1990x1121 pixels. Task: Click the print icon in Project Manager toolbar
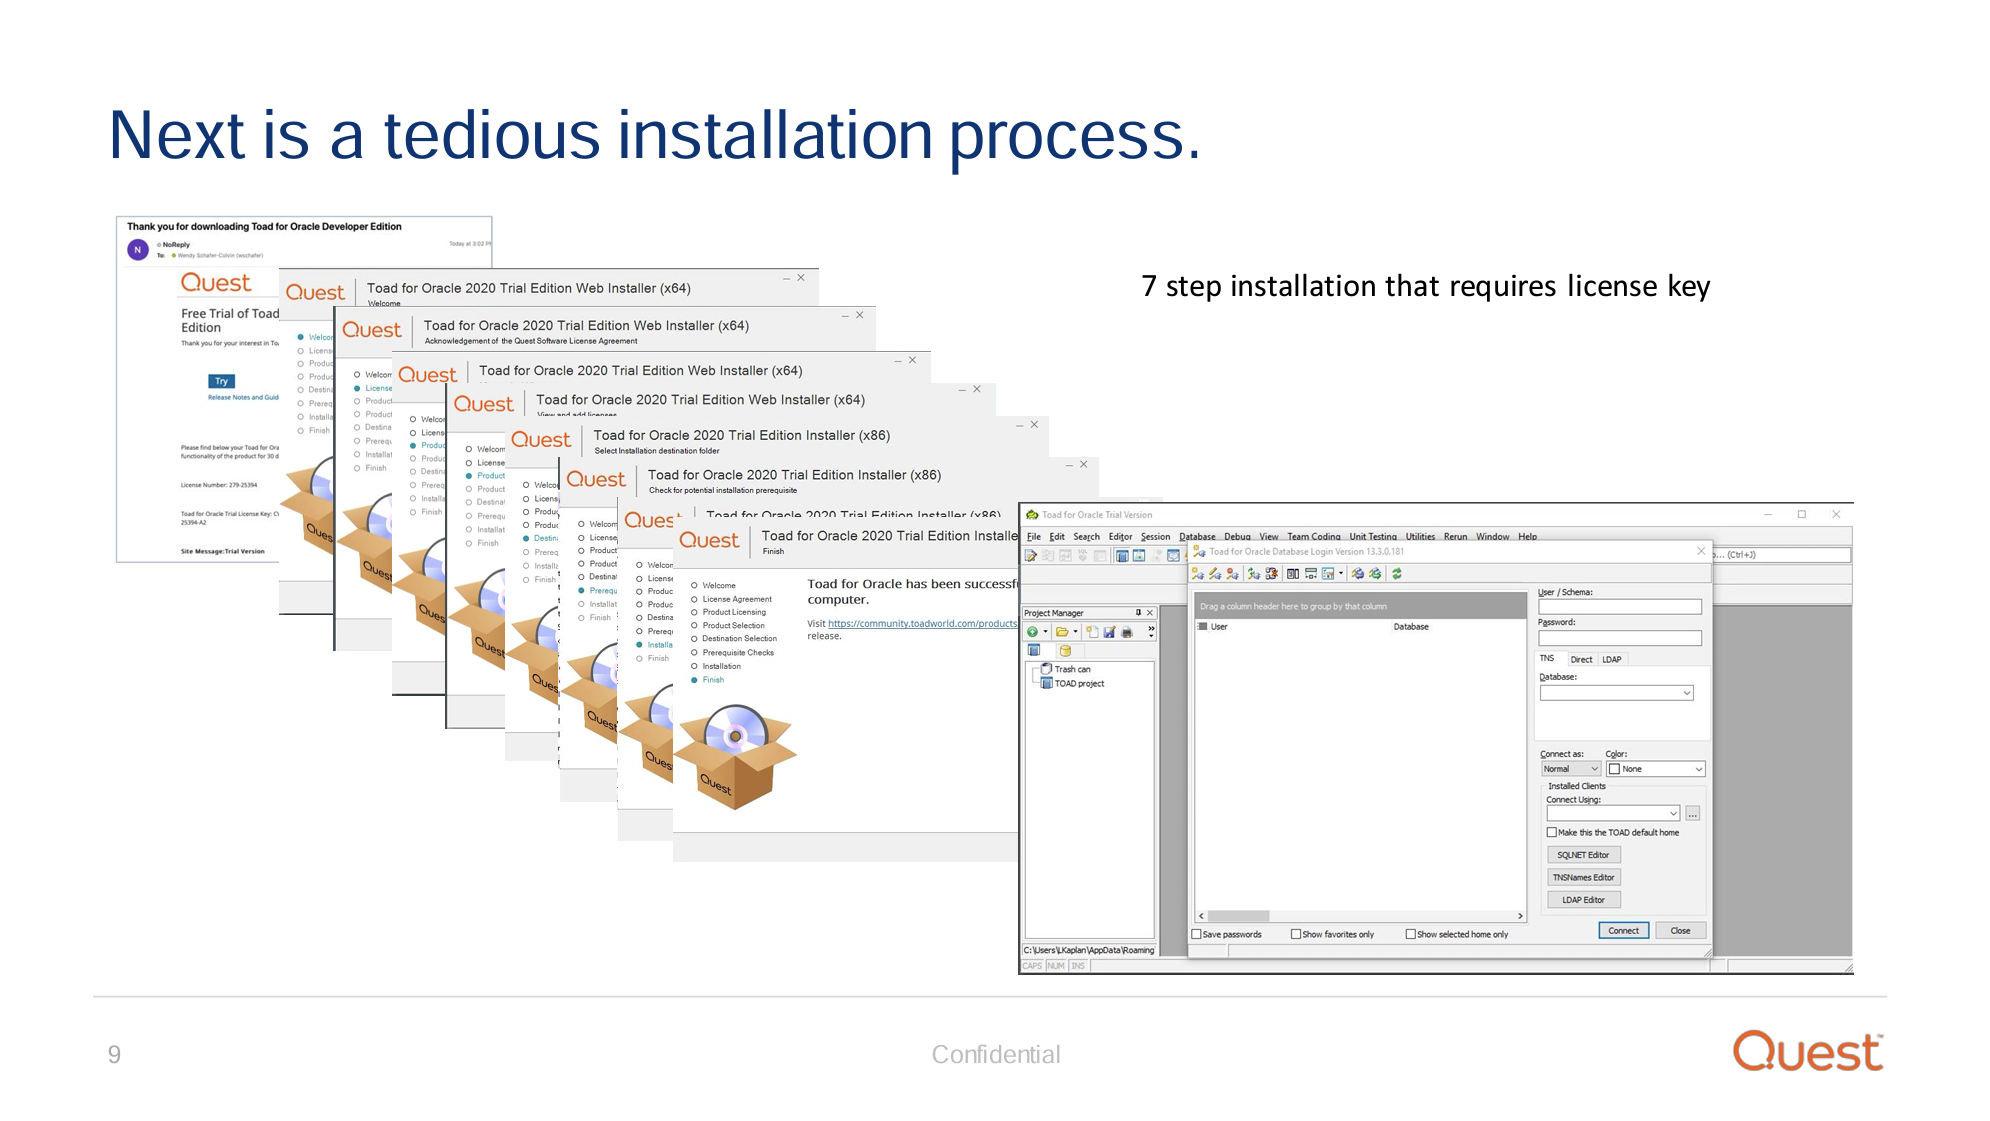1127,633
